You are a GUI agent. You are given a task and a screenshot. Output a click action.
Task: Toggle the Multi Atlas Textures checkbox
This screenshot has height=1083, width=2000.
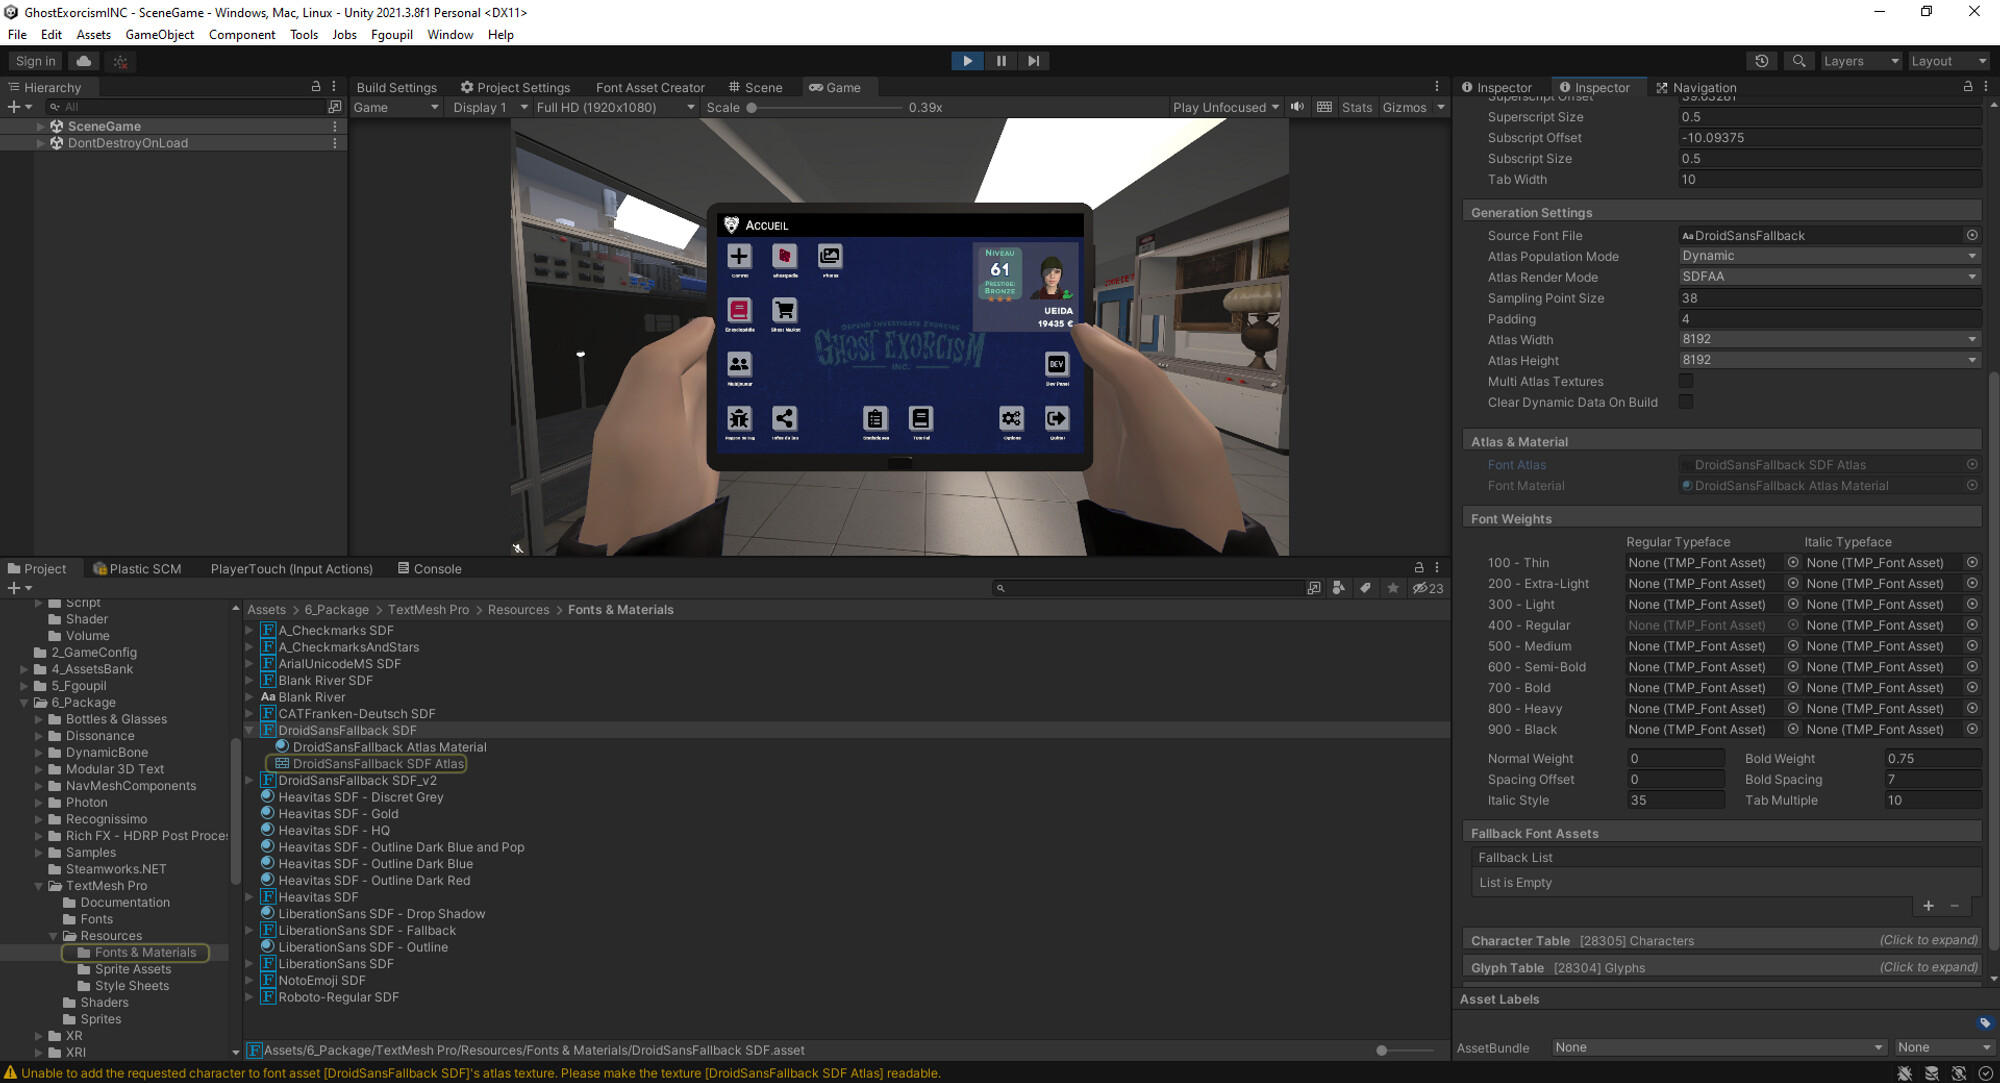[x=1687, y=381]
